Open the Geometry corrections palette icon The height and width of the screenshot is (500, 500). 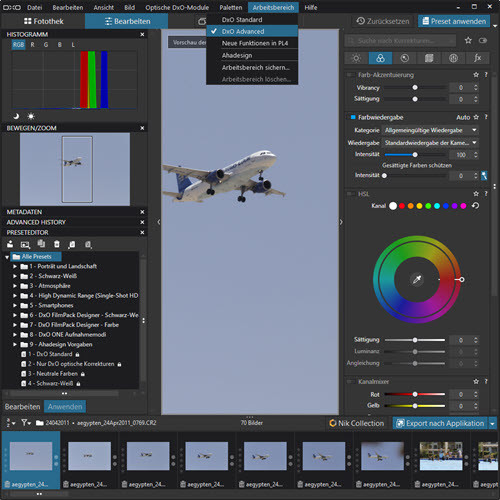429,58
